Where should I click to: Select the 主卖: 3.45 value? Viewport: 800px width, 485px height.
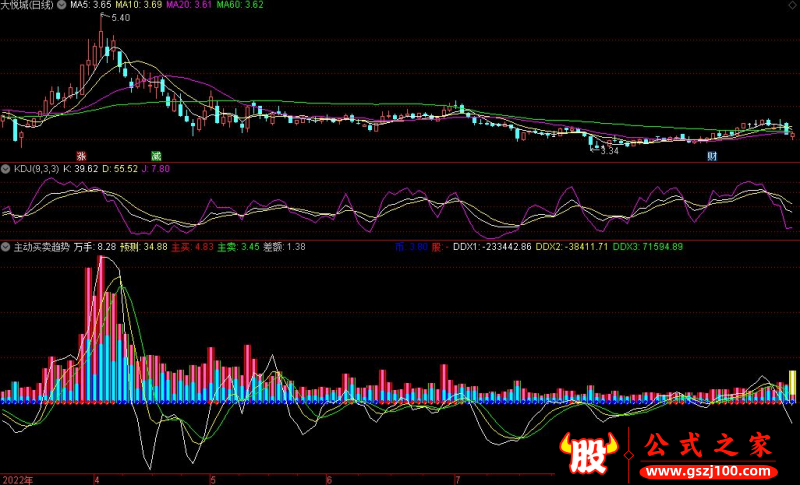click(238, 247)
